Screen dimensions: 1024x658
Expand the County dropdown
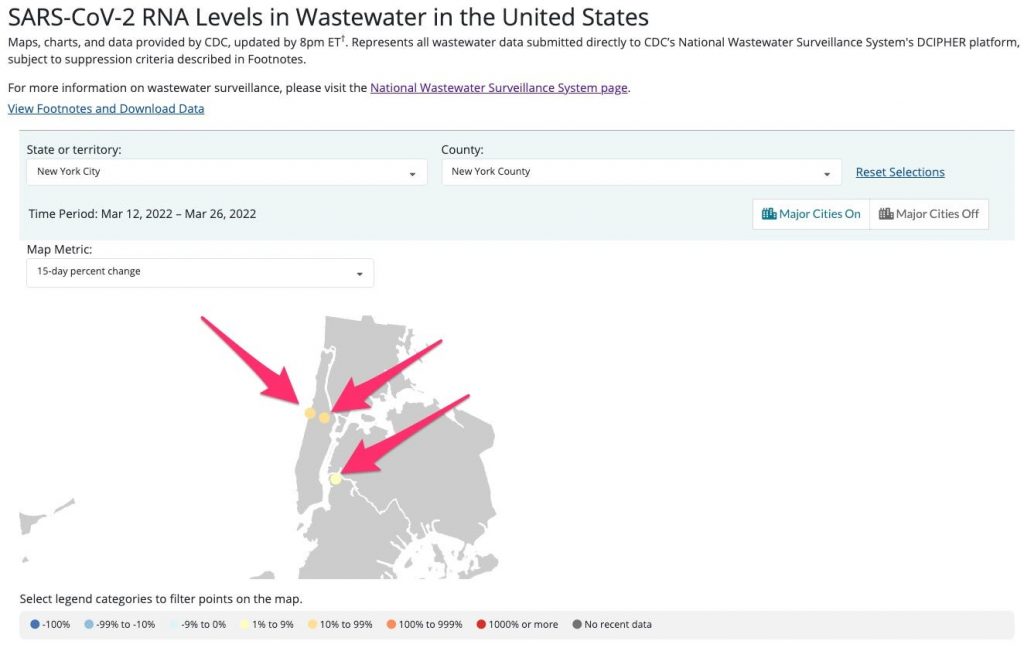tap(641, 172)
